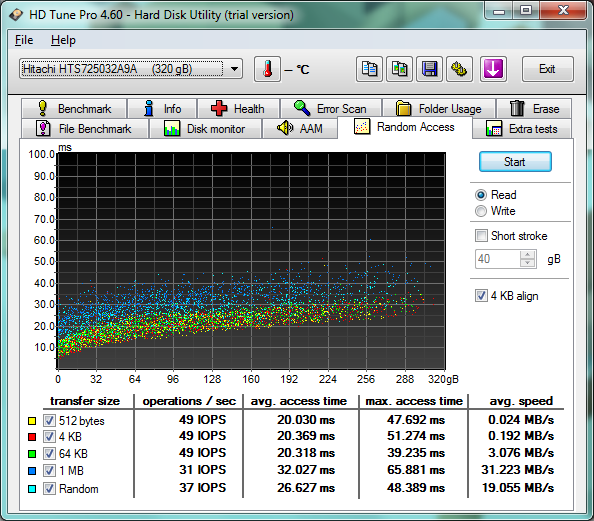This screenshot has width=594, height=521.
Task: Click the Exit button
Action: tap(547, 69)
